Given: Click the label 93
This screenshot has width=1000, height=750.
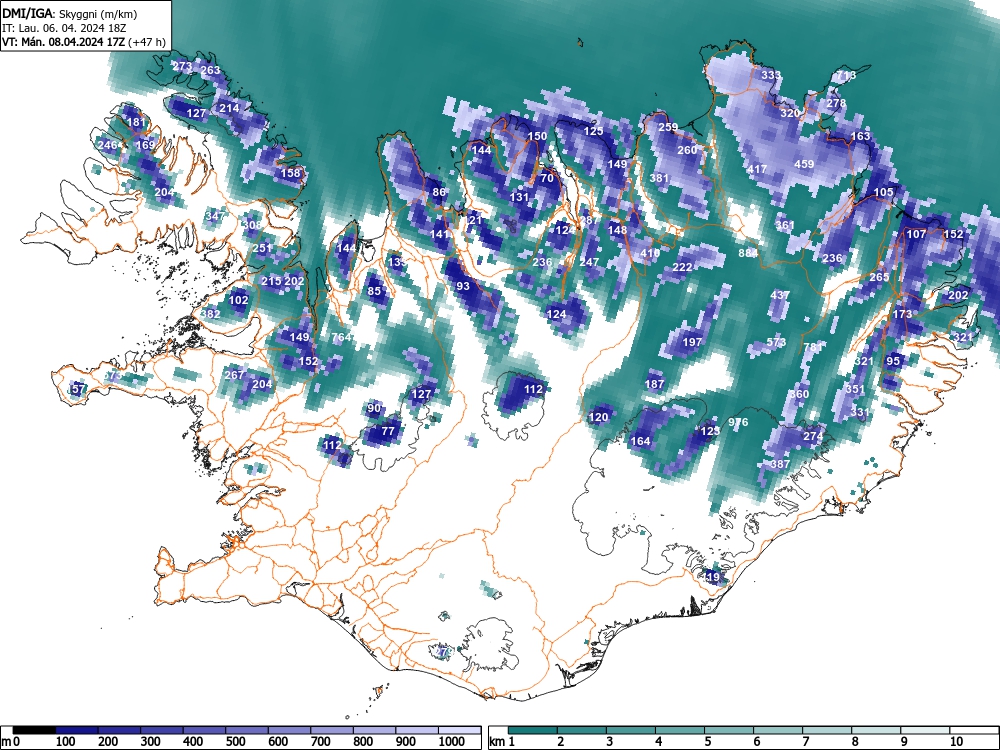Looking at the screenshot, I should pyautogui.click(x=463, y=286).
